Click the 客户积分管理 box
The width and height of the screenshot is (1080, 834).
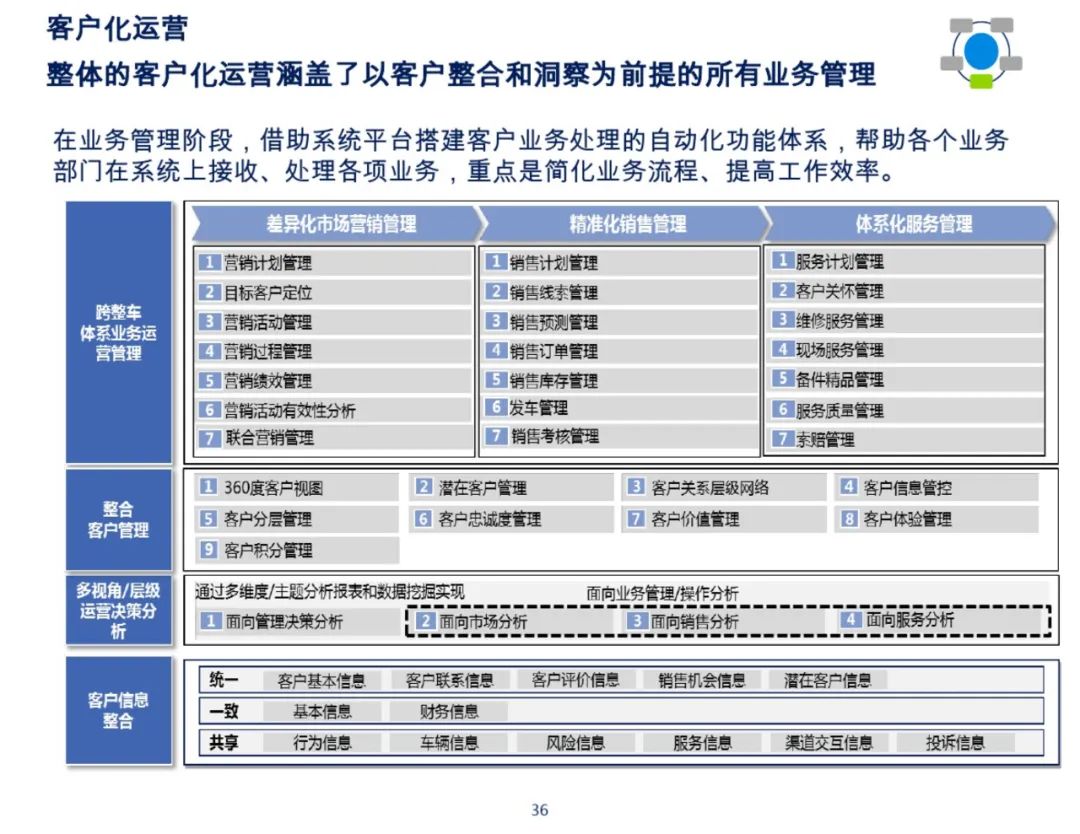(x=297, y=550)
